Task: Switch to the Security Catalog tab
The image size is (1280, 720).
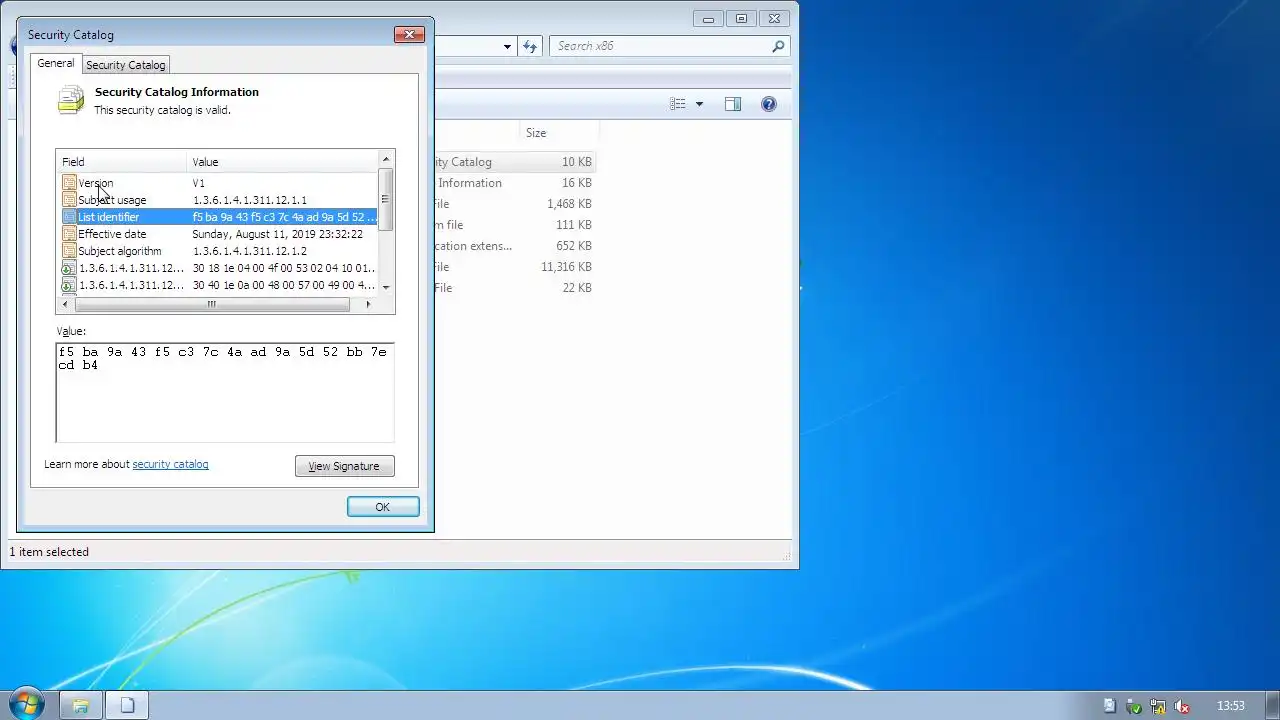Action: pos(125,65)
